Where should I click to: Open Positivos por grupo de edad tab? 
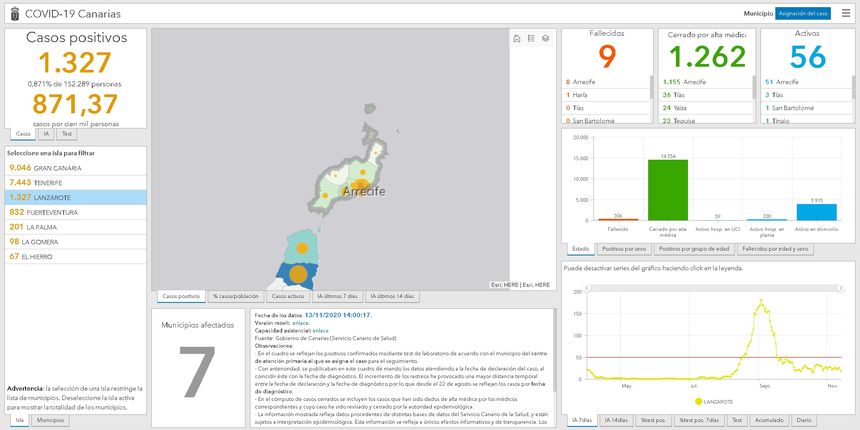[694, 249]
